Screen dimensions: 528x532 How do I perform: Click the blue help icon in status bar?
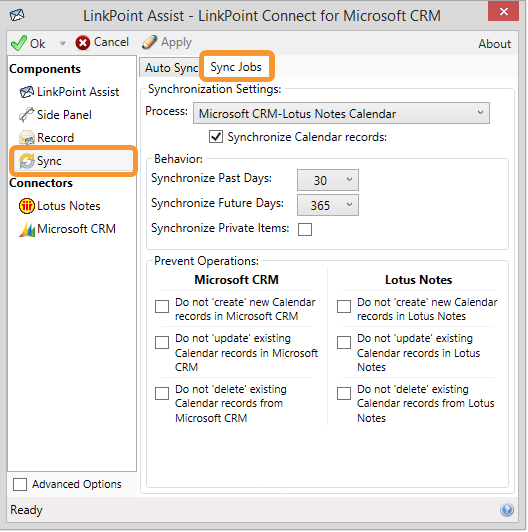pyautogui.click(x=507, y=510)
